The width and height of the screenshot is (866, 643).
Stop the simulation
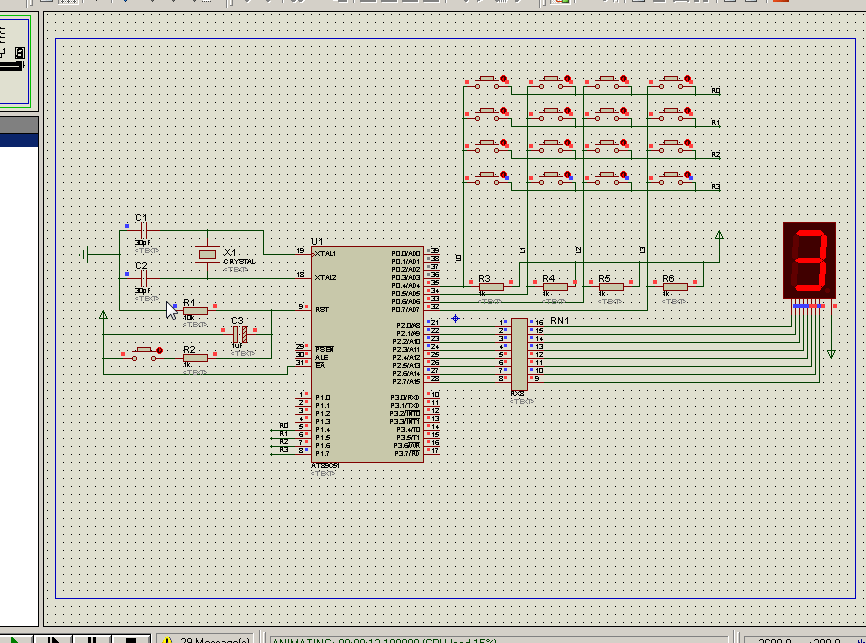[131, 640]
